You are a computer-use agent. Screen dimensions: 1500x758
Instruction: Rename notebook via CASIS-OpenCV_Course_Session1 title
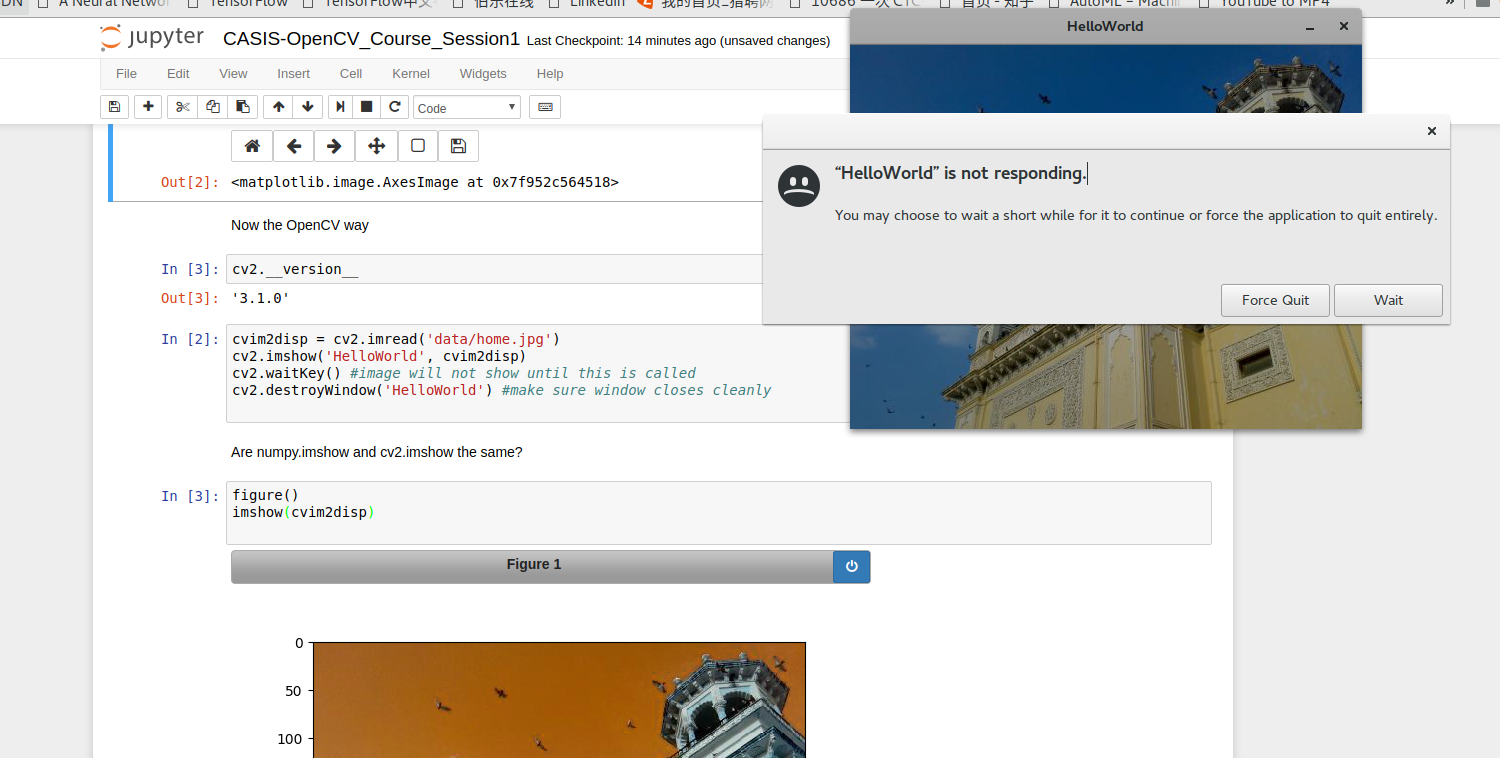coord(371,40)
